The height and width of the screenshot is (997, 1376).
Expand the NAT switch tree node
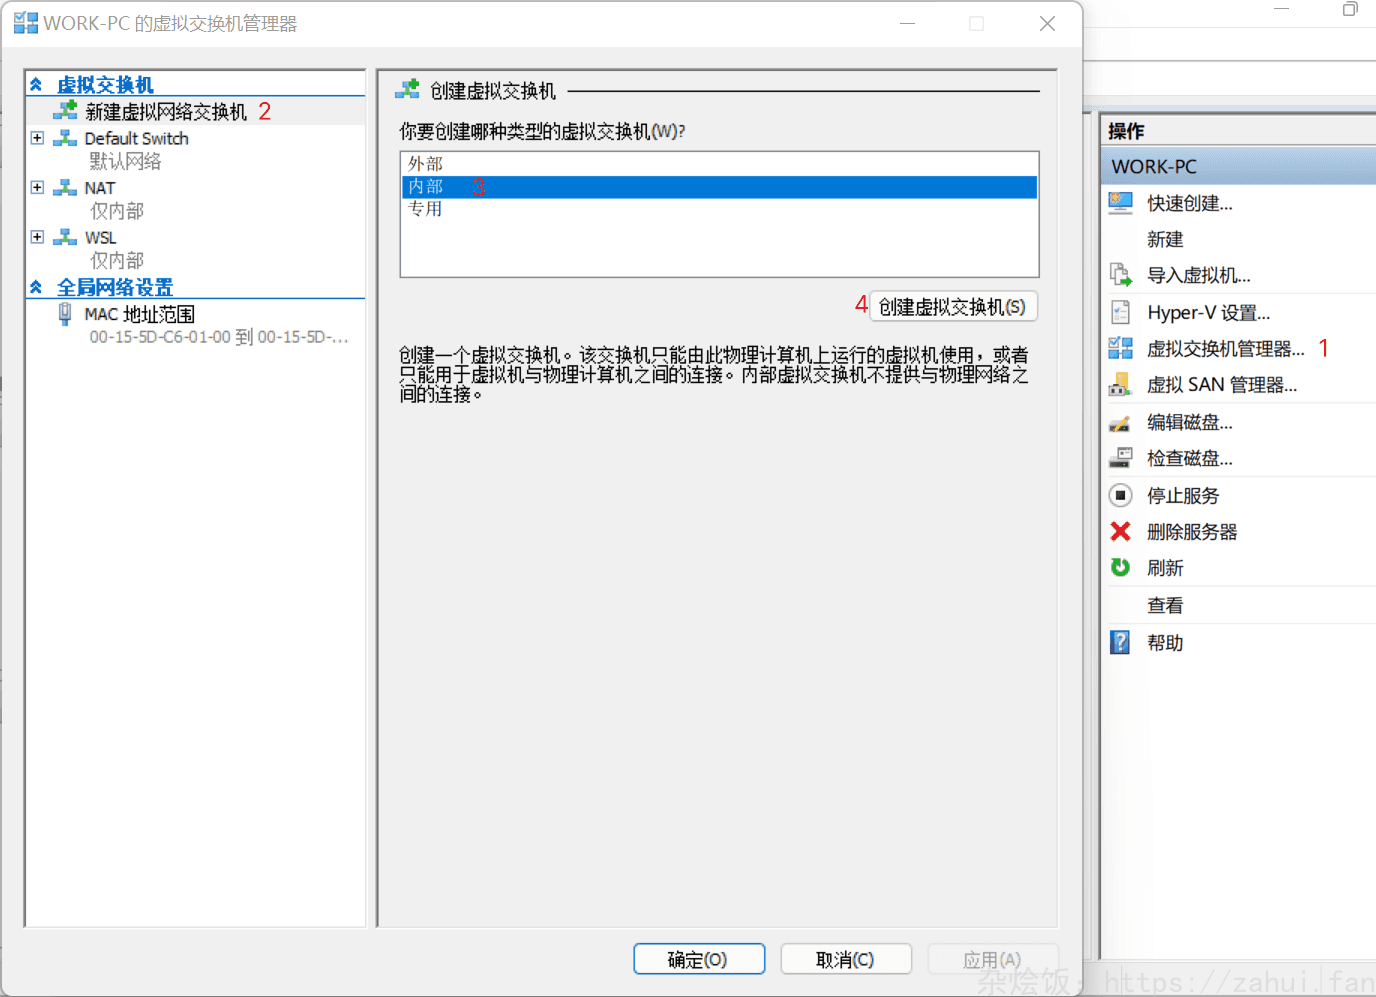click(37, 188)
